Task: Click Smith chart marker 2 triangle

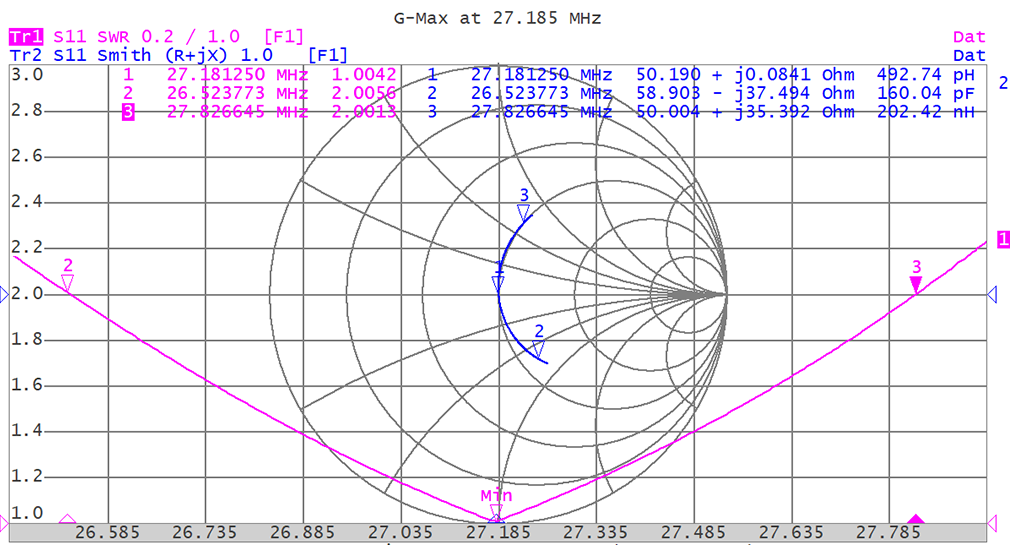Action: [538, 349]
